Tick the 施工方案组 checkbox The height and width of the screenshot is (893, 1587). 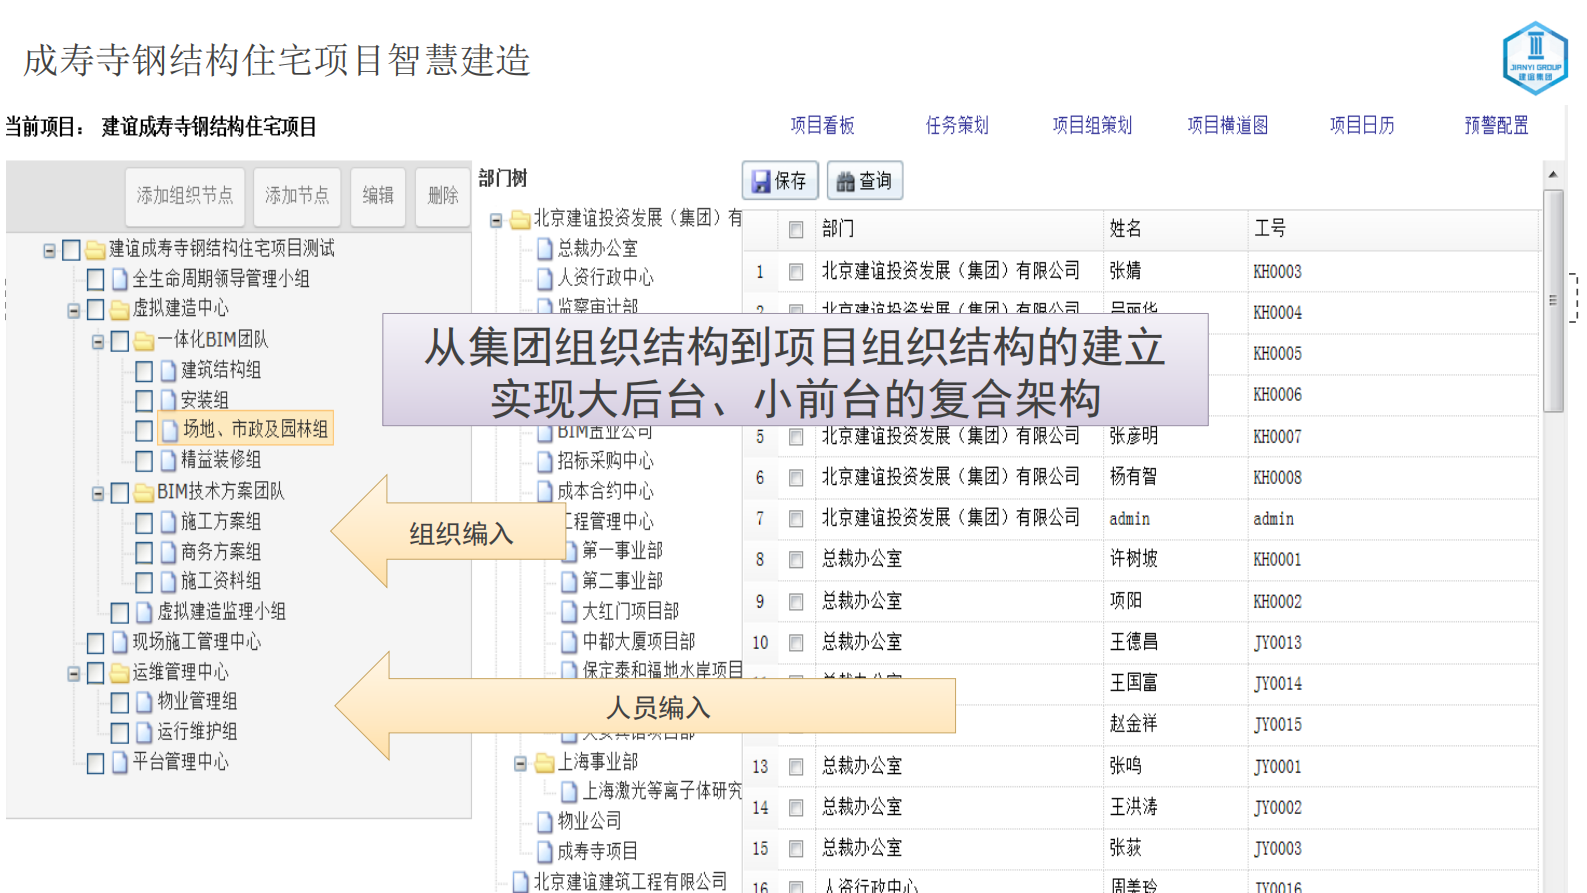pyautogui.click(x=144, y=522)
